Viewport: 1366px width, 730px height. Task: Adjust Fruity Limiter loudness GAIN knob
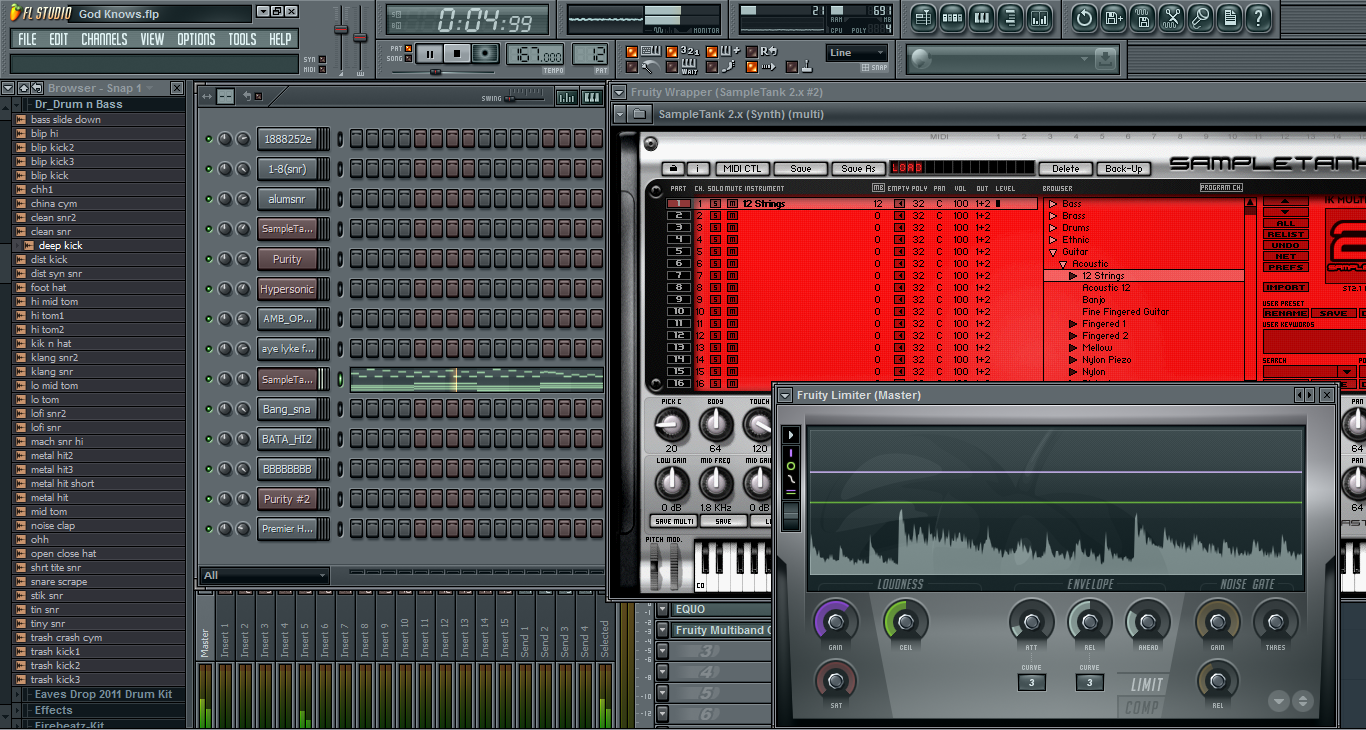pos(835,622)
